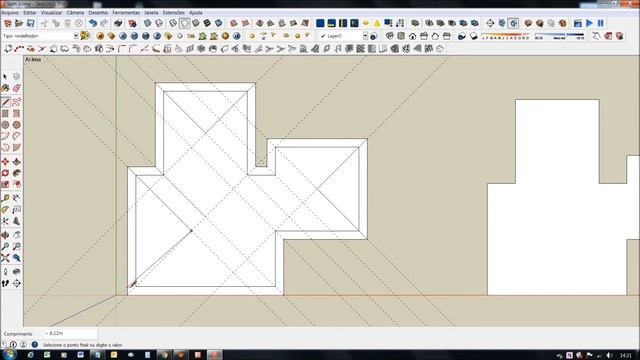Select the Zoom Window tool
Viewport: 640px width, 360px height.
pos(16,247)
